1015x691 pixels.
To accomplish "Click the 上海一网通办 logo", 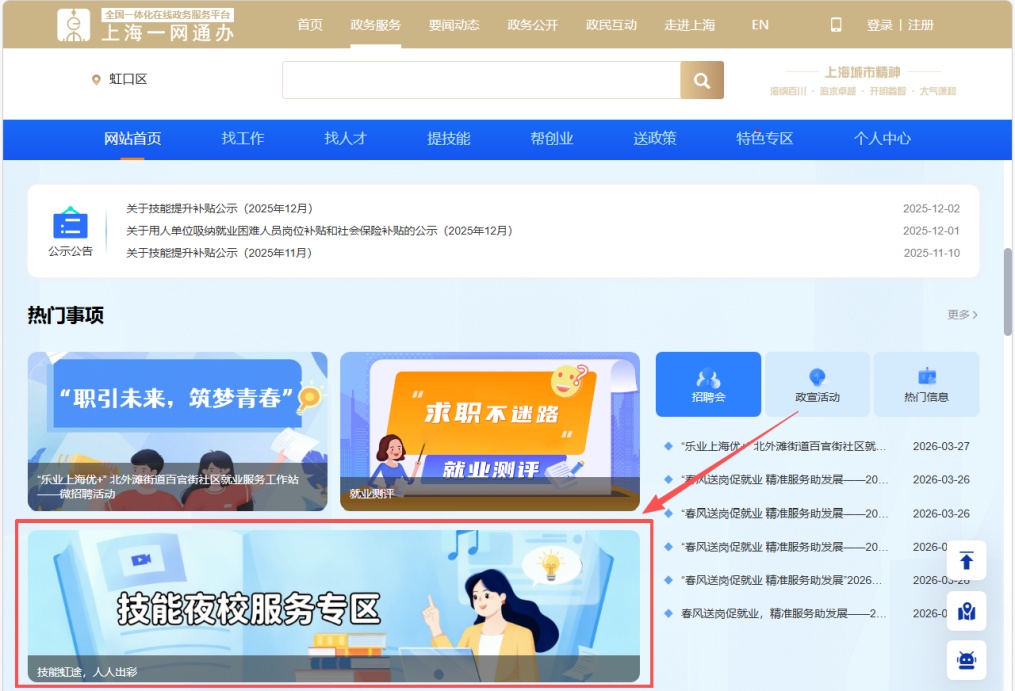I will coord(145,25).
